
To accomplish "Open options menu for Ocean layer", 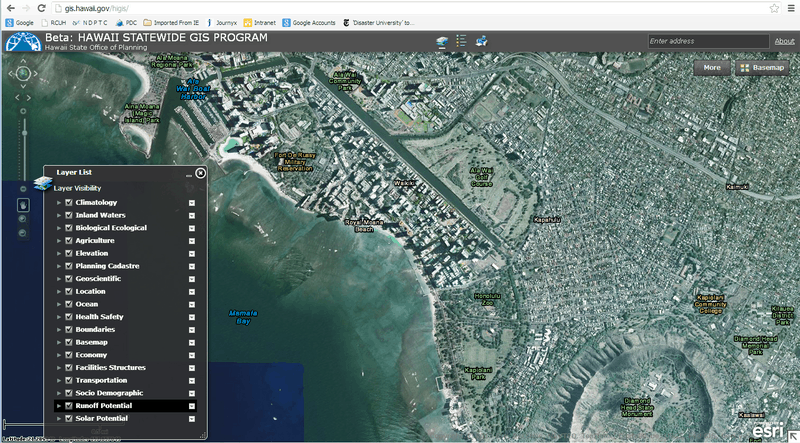I will pos(191,304).
